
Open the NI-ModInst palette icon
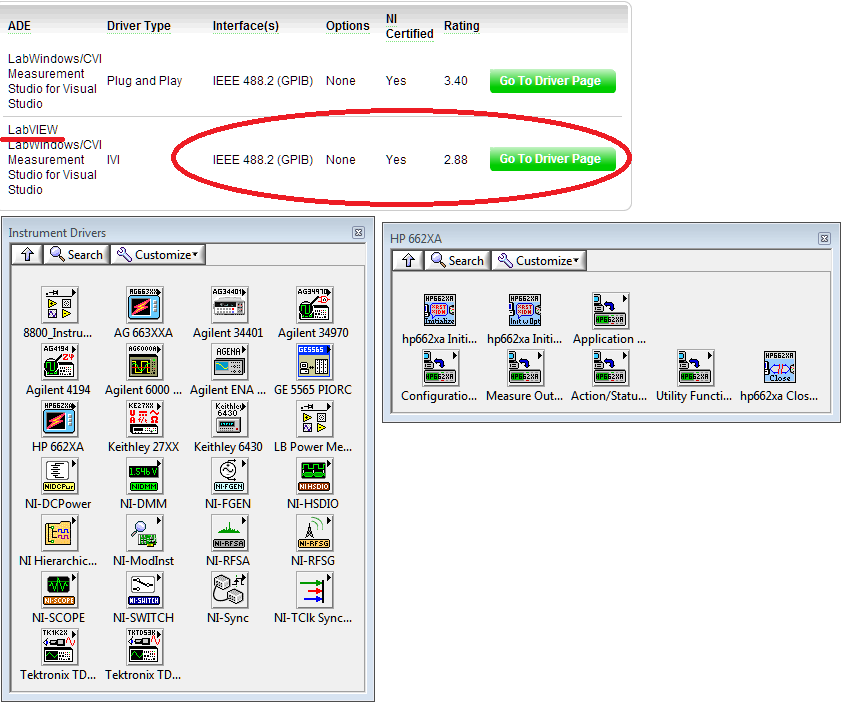144,533
